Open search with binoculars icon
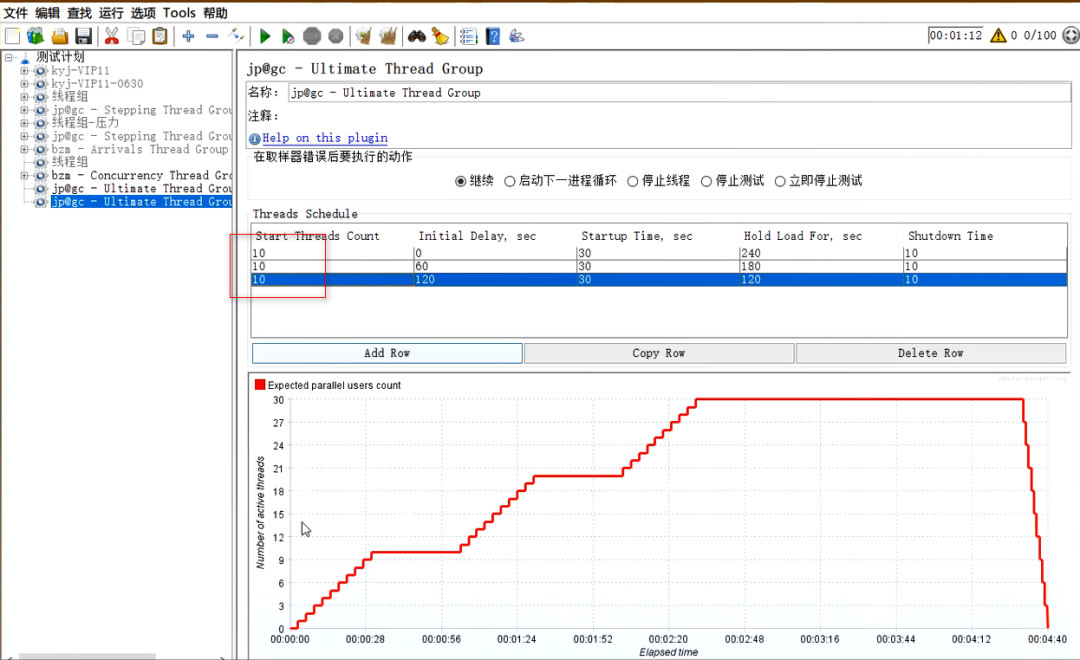 point(417,36)
